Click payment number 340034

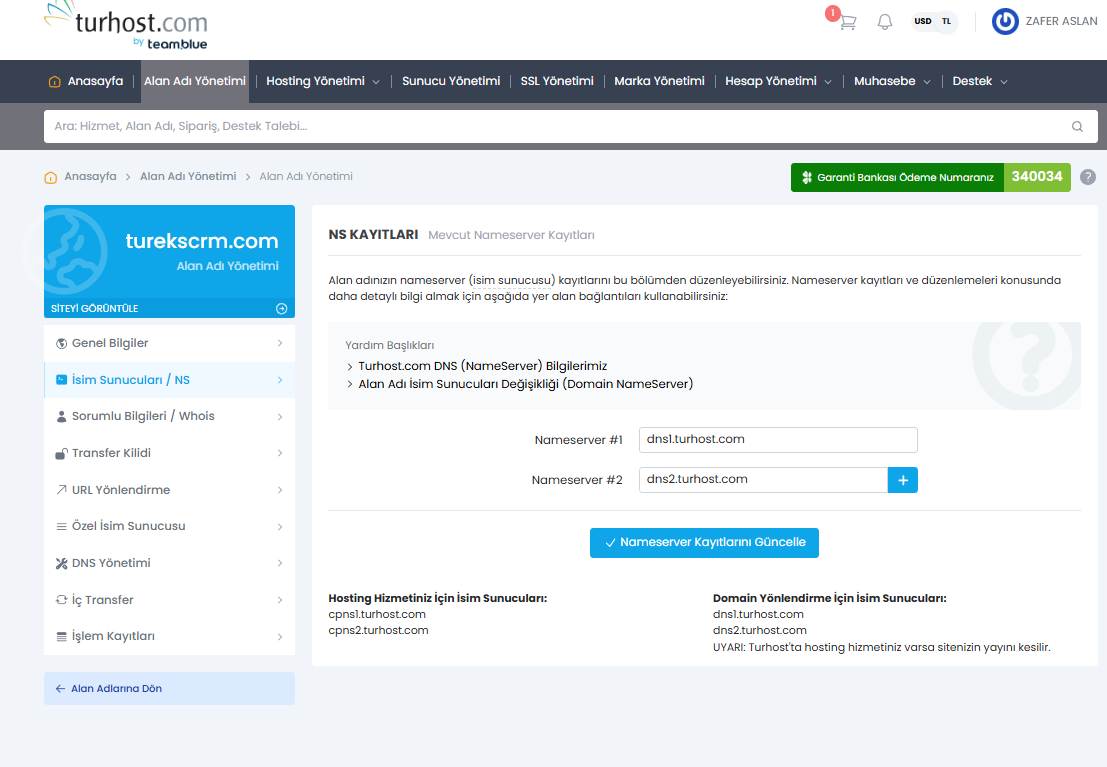pos(1036,177)
